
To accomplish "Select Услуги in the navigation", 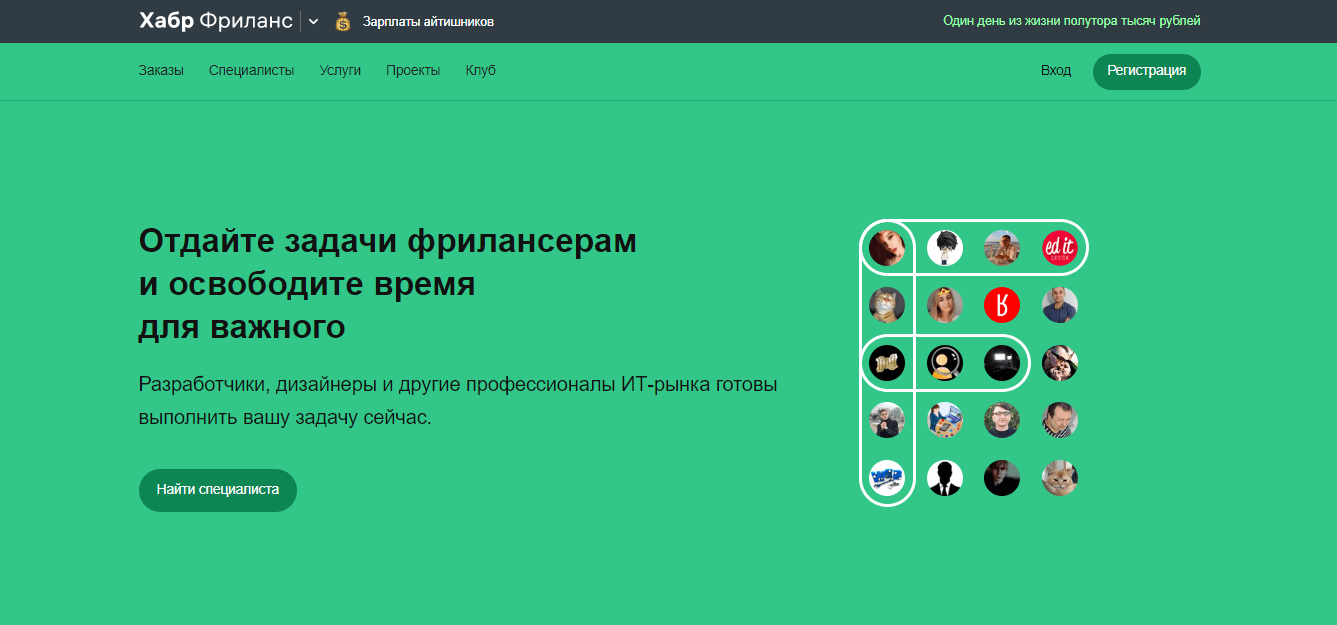I will (x=340, y=70).
